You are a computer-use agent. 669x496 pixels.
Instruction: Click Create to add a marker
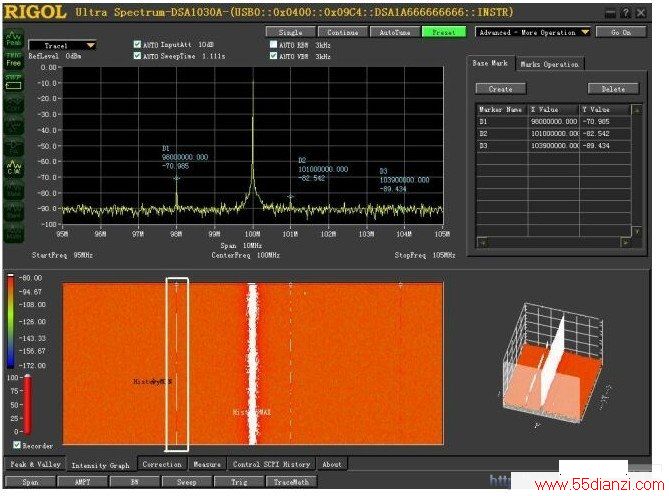(501, 89)
